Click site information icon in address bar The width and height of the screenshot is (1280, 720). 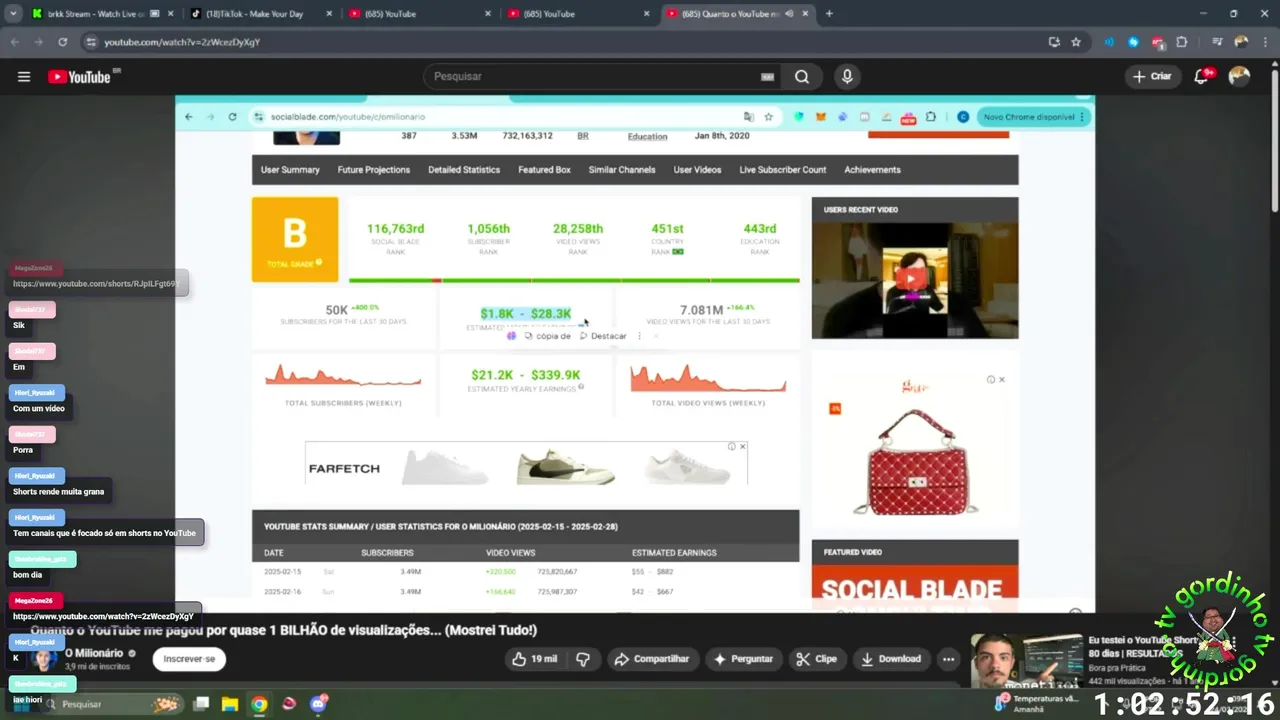[91, 42]
